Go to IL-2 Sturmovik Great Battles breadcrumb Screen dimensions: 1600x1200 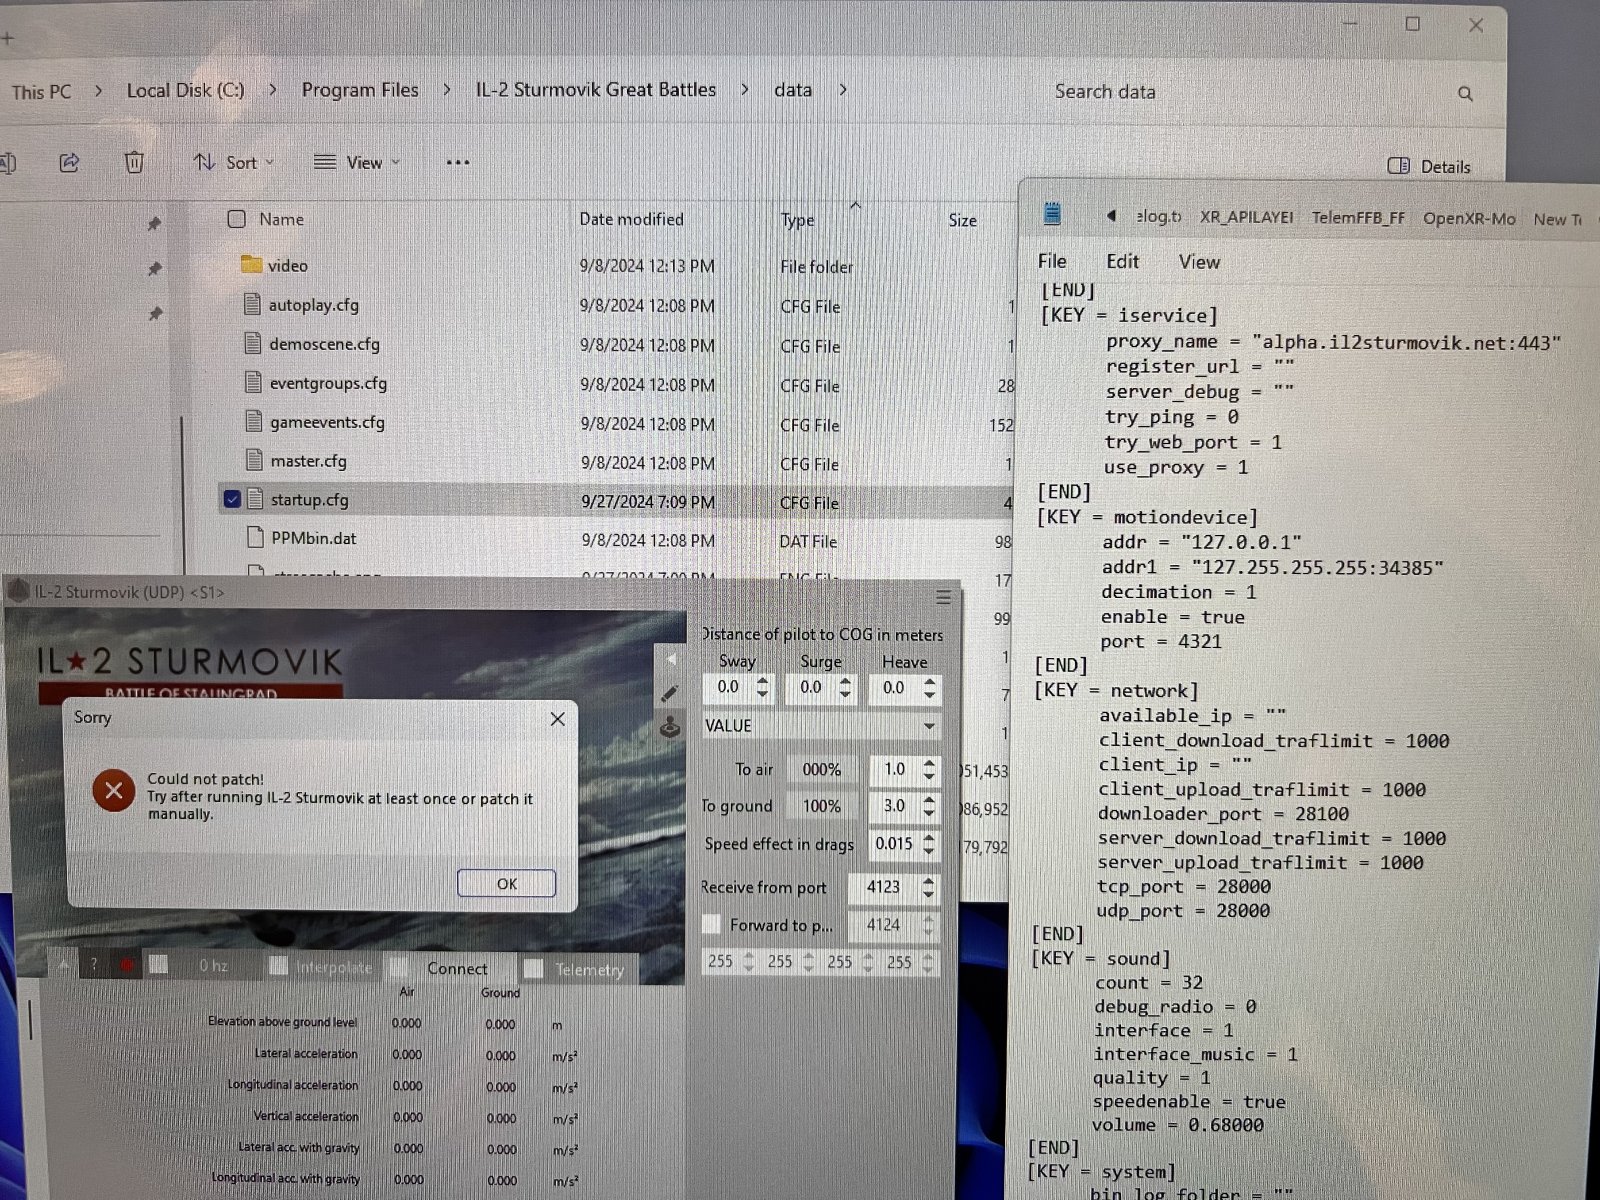tap(596, 90)
